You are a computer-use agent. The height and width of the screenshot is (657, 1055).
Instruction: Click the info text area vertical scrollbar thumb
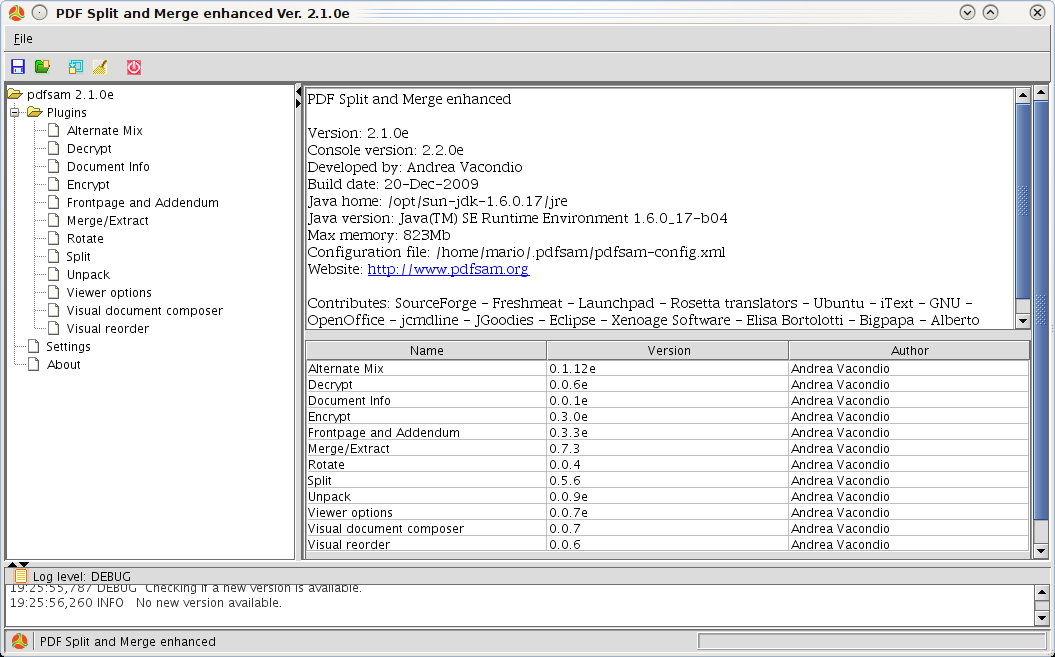[1023, 201]
